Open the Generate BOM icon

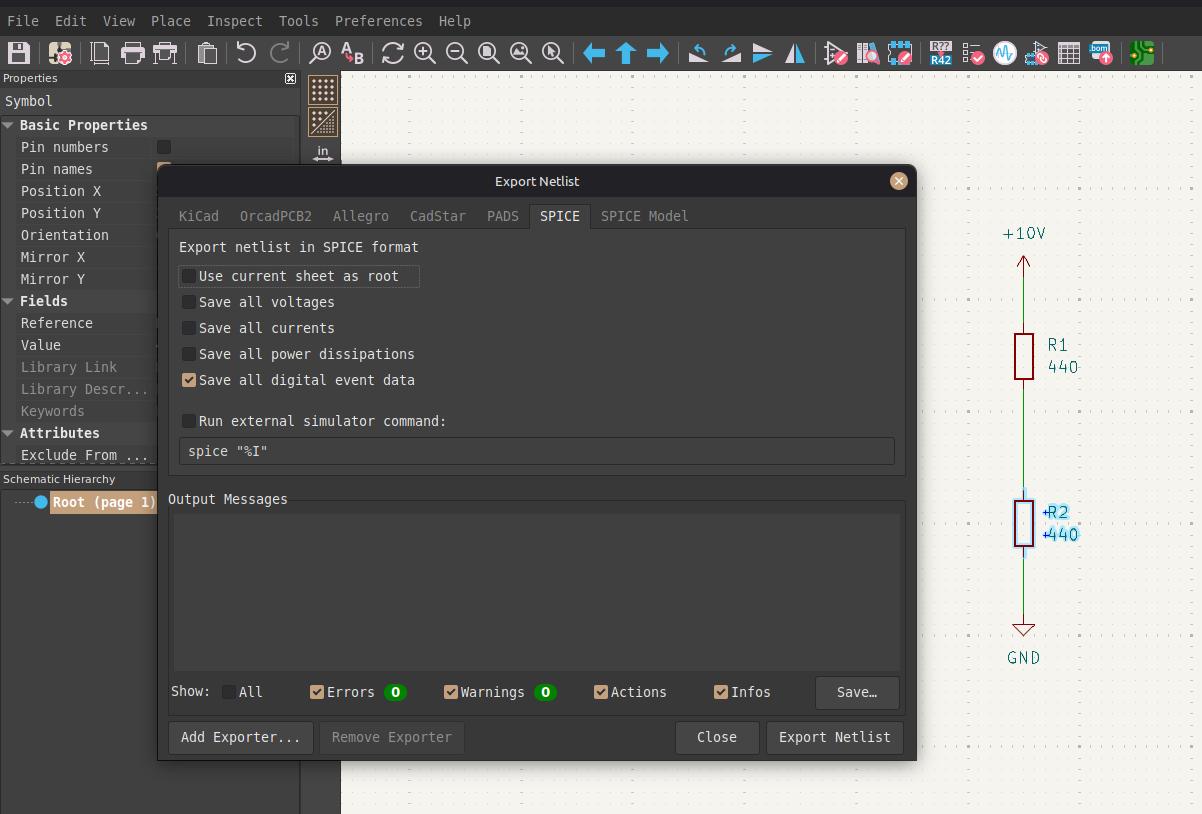click(1100, 53)
